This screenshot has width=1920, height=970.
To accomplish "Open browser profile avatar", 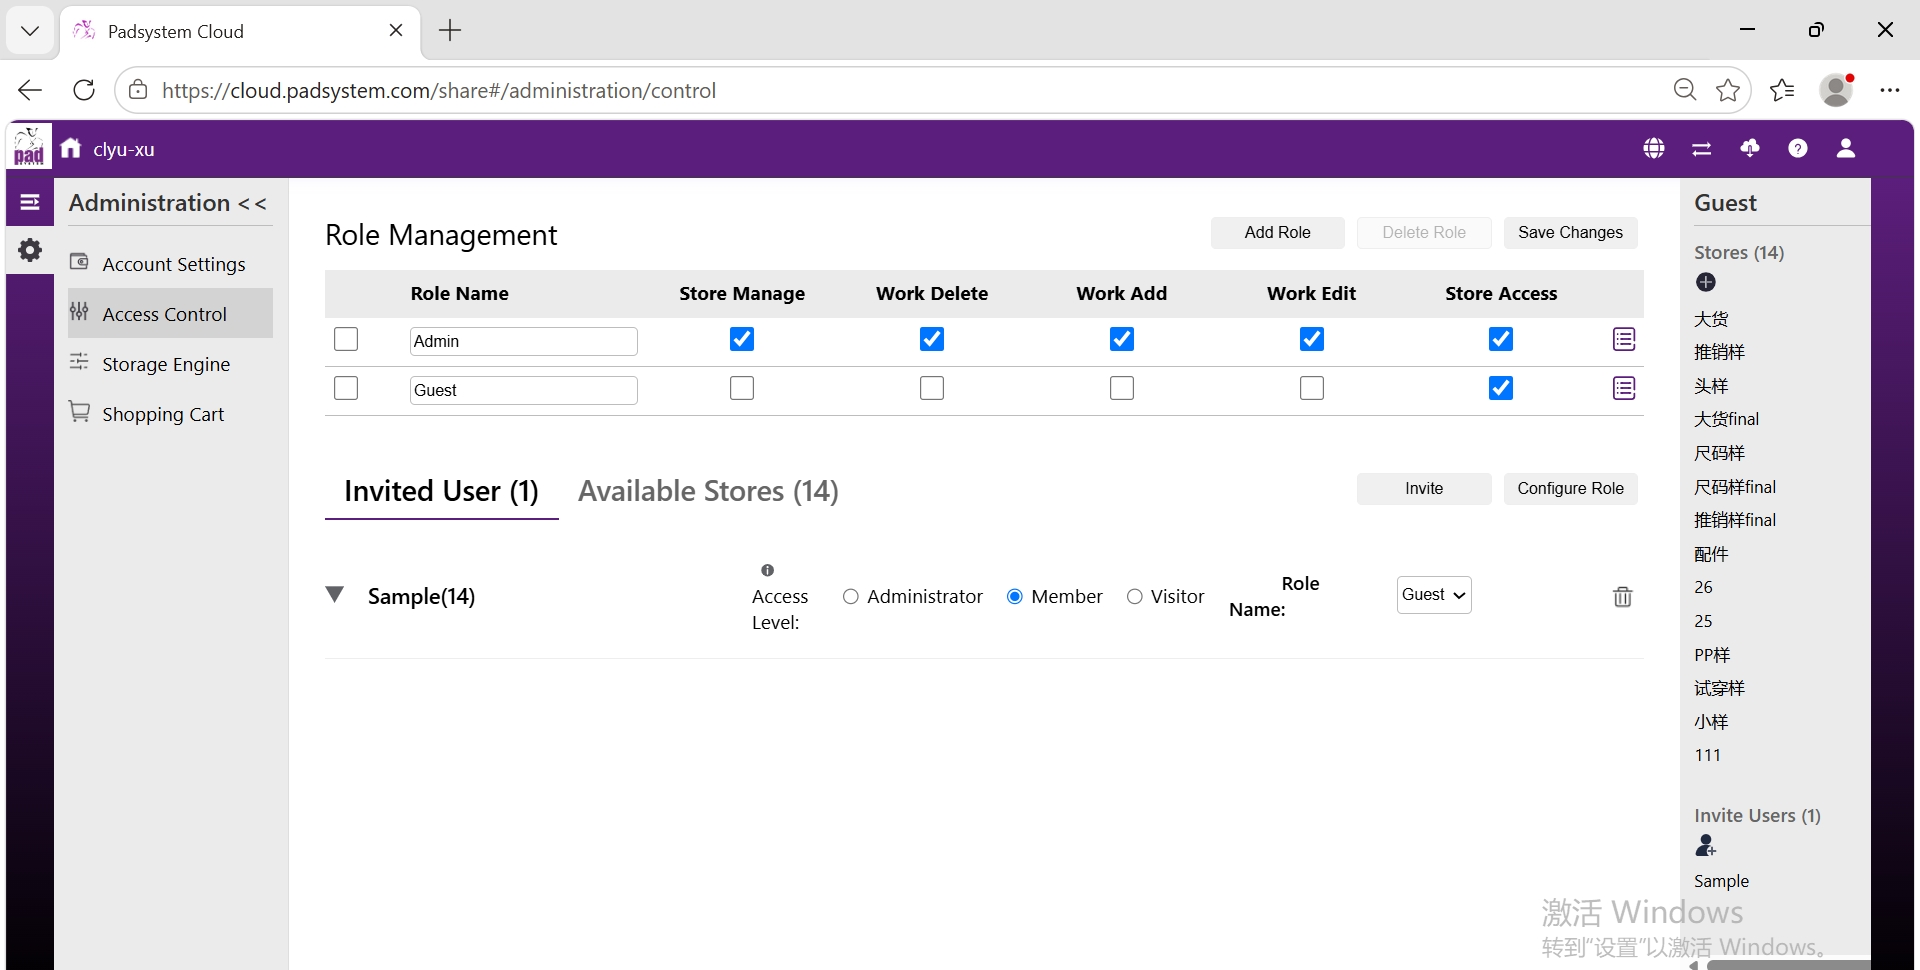I will point(1837,90).
